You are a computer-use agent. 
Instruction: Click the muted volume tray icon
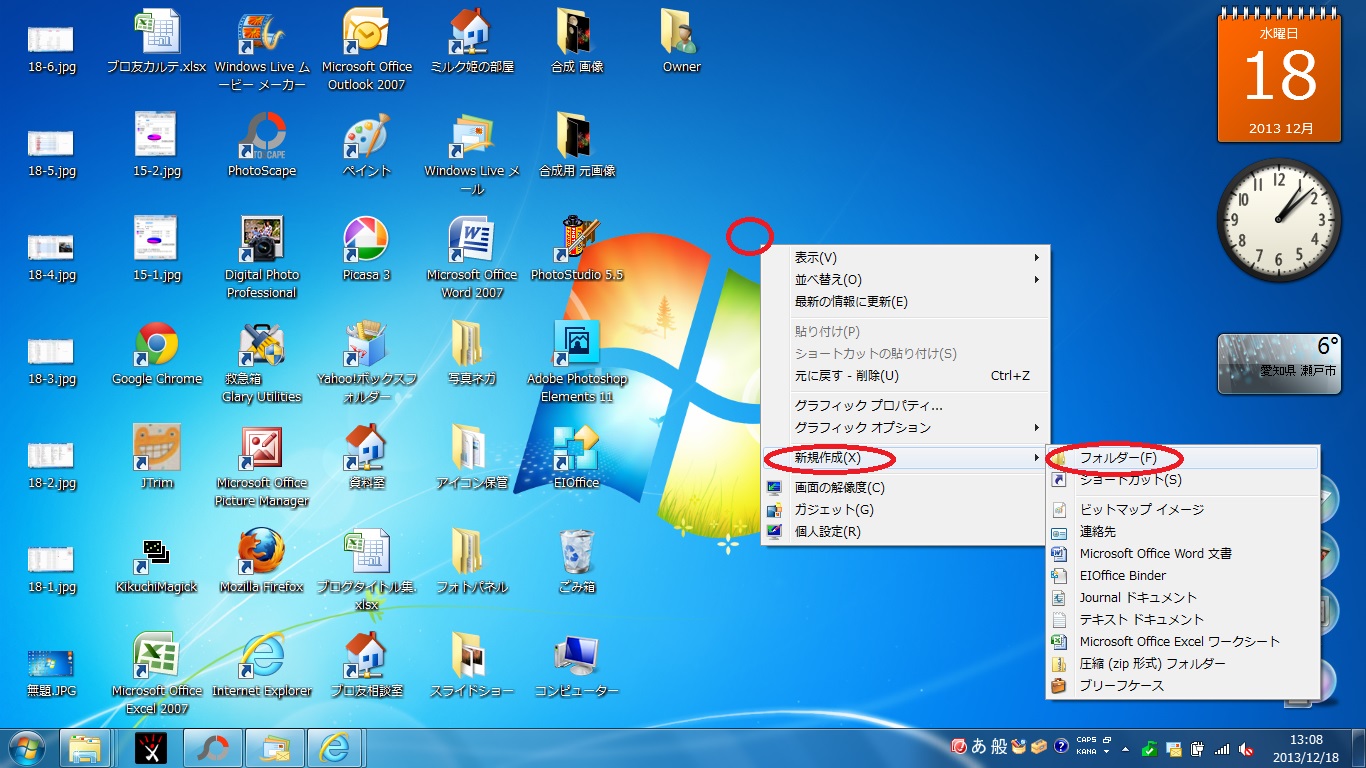1246,748
